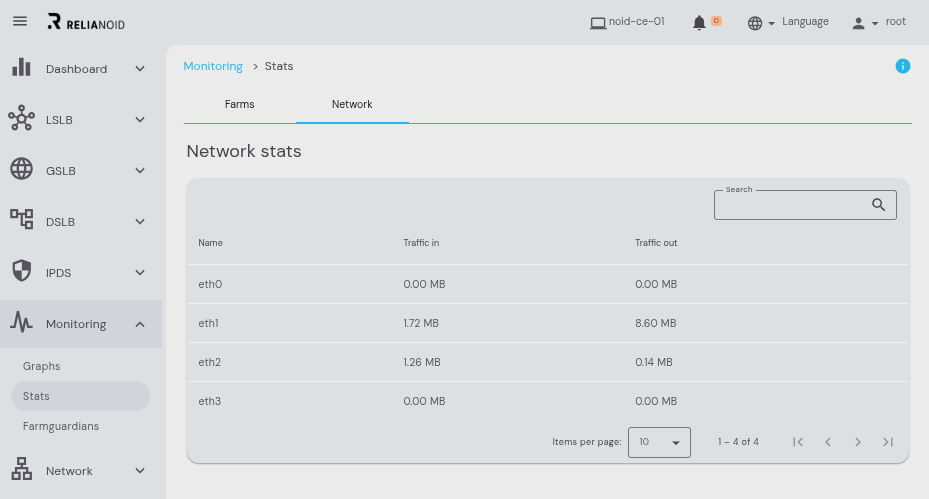929x499 pixels.
Task: Select the eth3 row name
Action: (209, 401)
